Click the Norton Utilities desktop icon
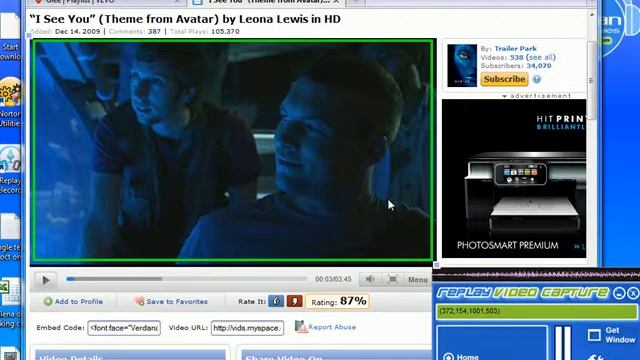Viewport: 640px width, 360px height. [10, 102]
